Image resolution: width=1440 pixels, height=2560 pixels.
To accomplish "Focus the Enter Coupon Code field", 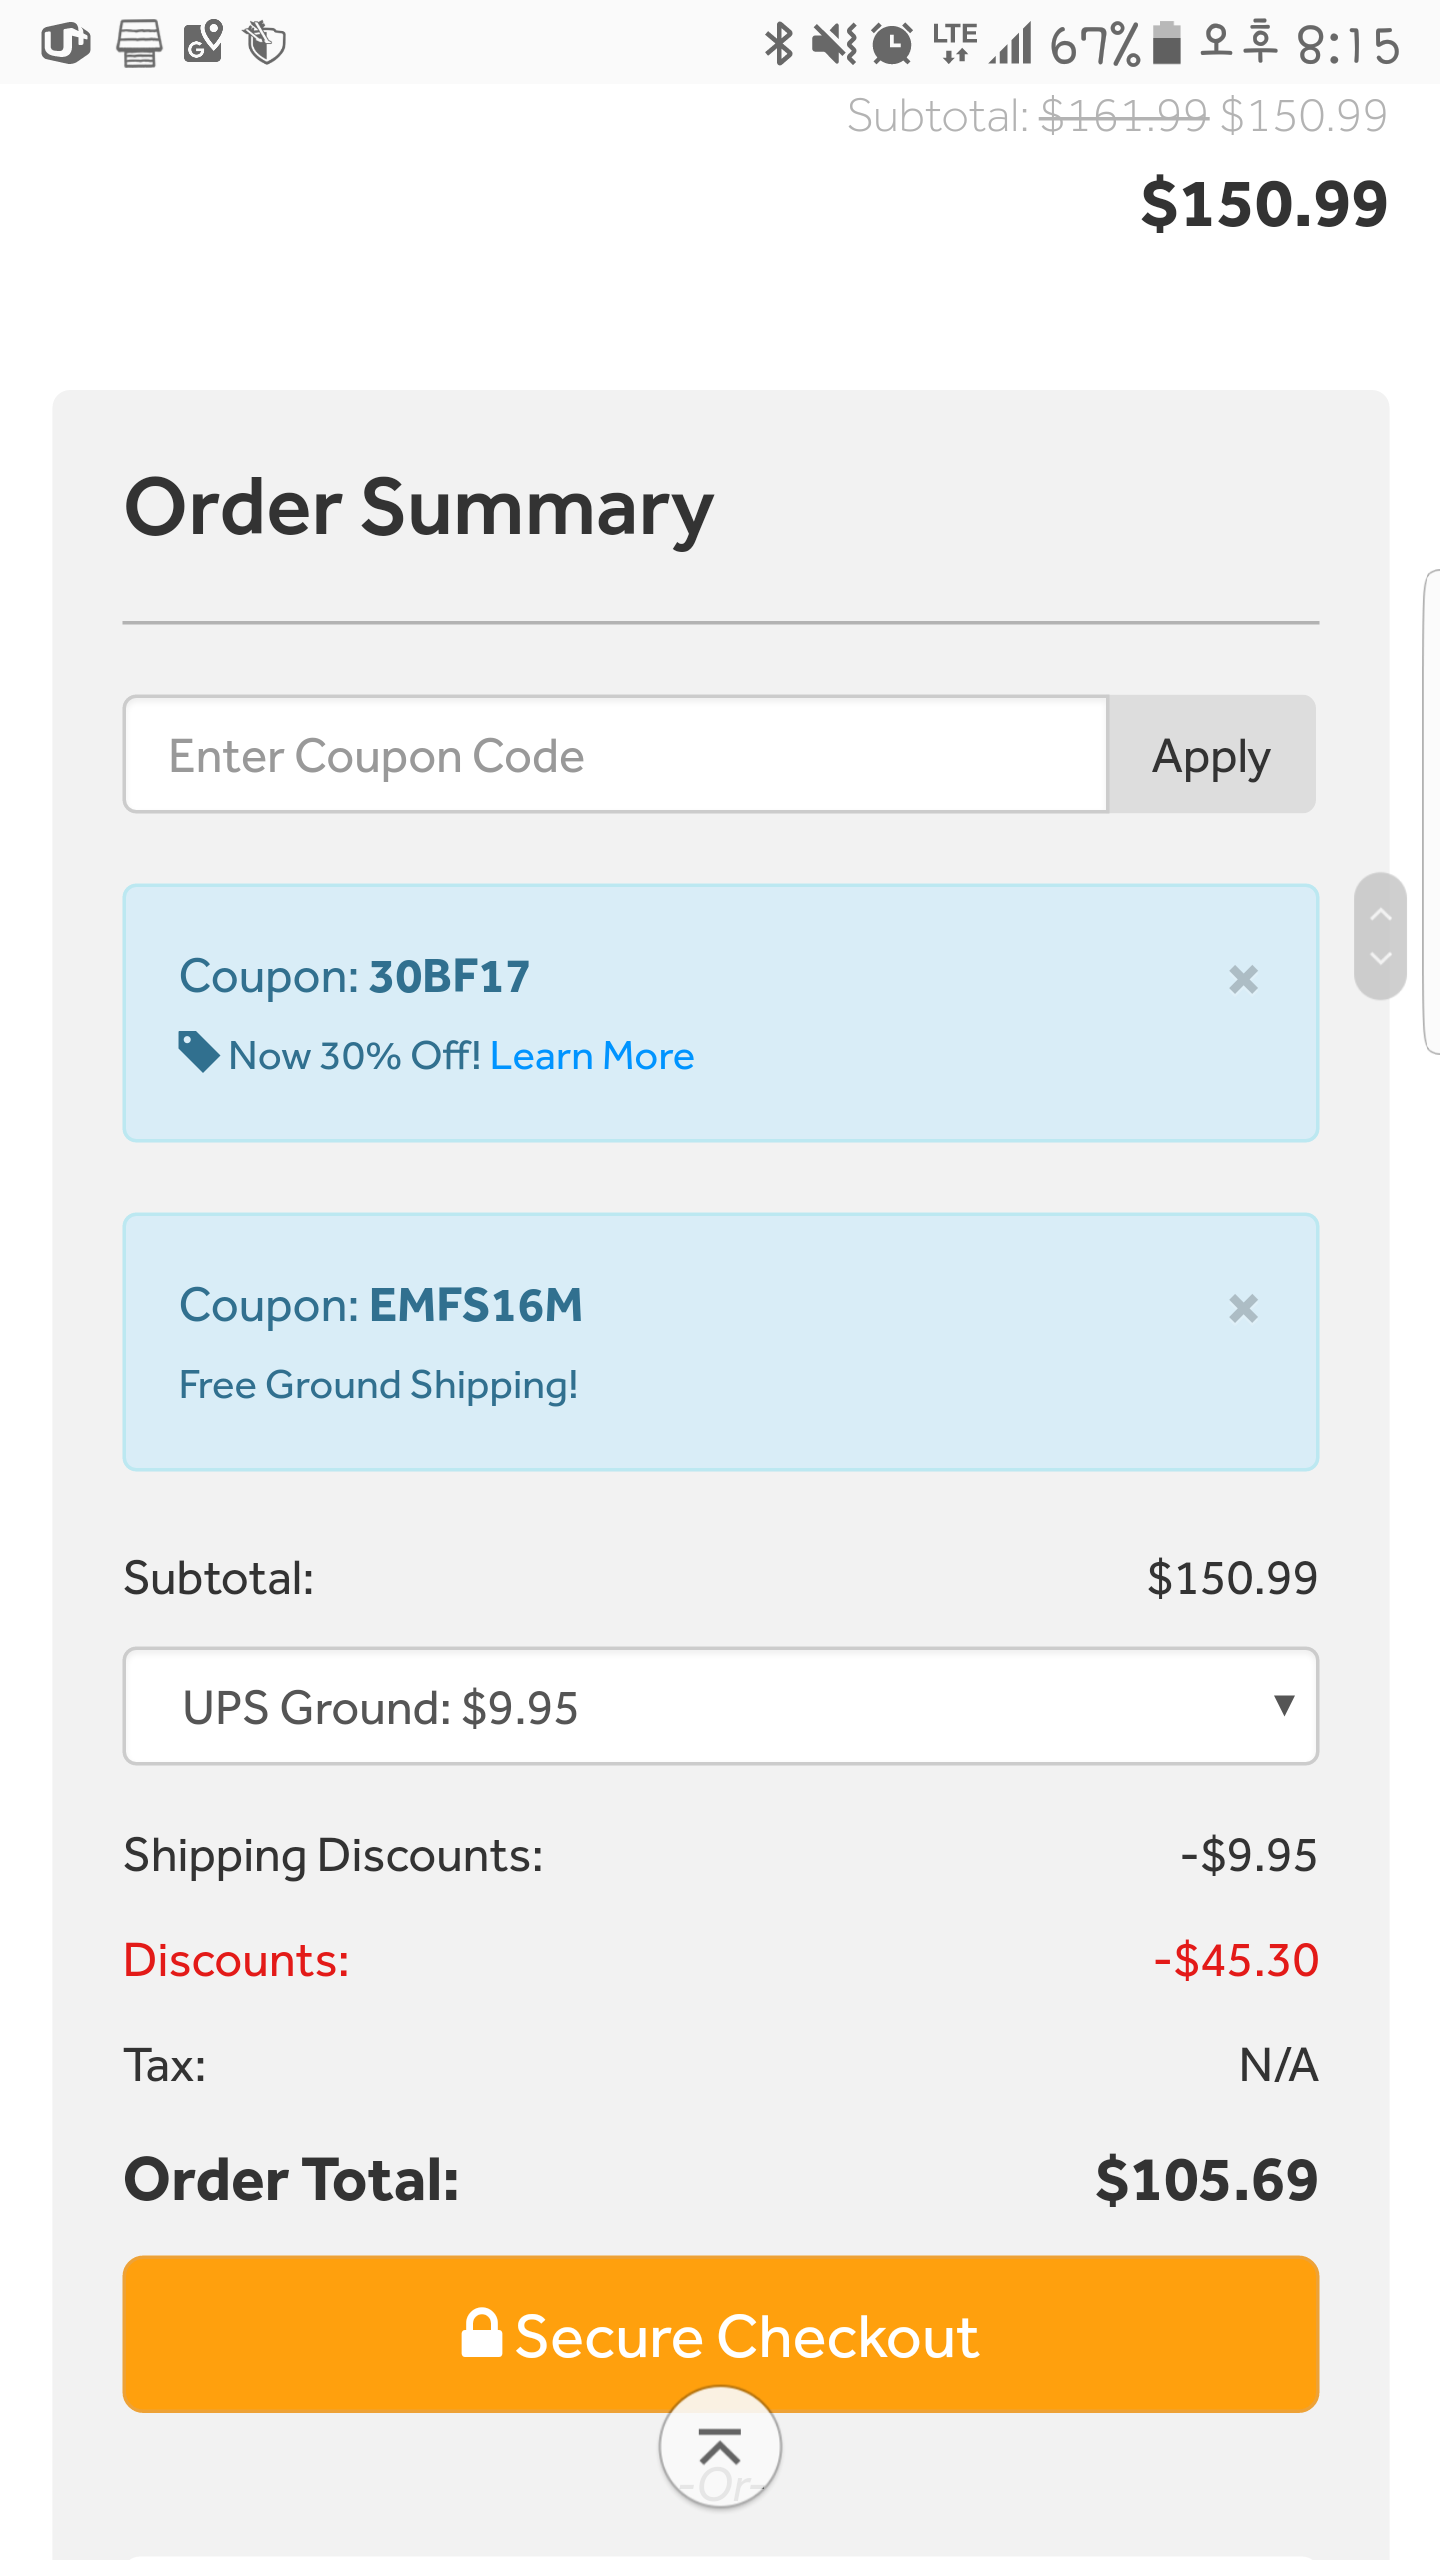I will [615, 755].
